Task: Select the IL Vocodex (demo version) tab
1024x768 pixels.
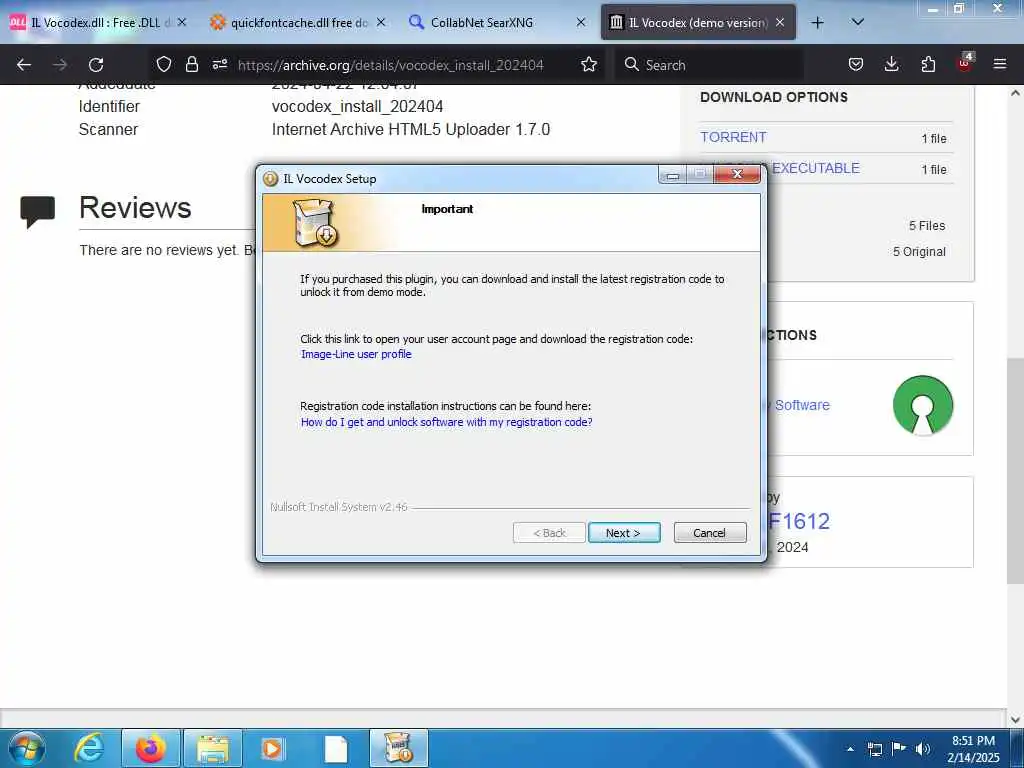Action: coord(697,22)
